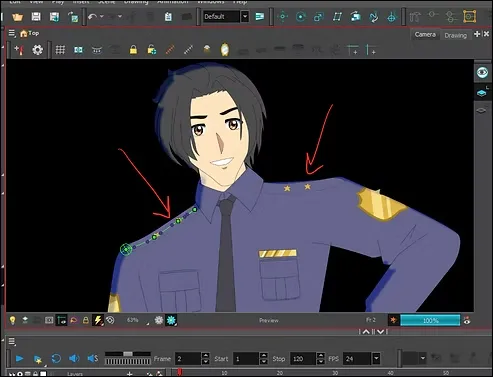Image resolution: width=493 pixels, height=377 pixels.
Task: Click the 100% blue progress bar
Action: (x=430, y=321)
